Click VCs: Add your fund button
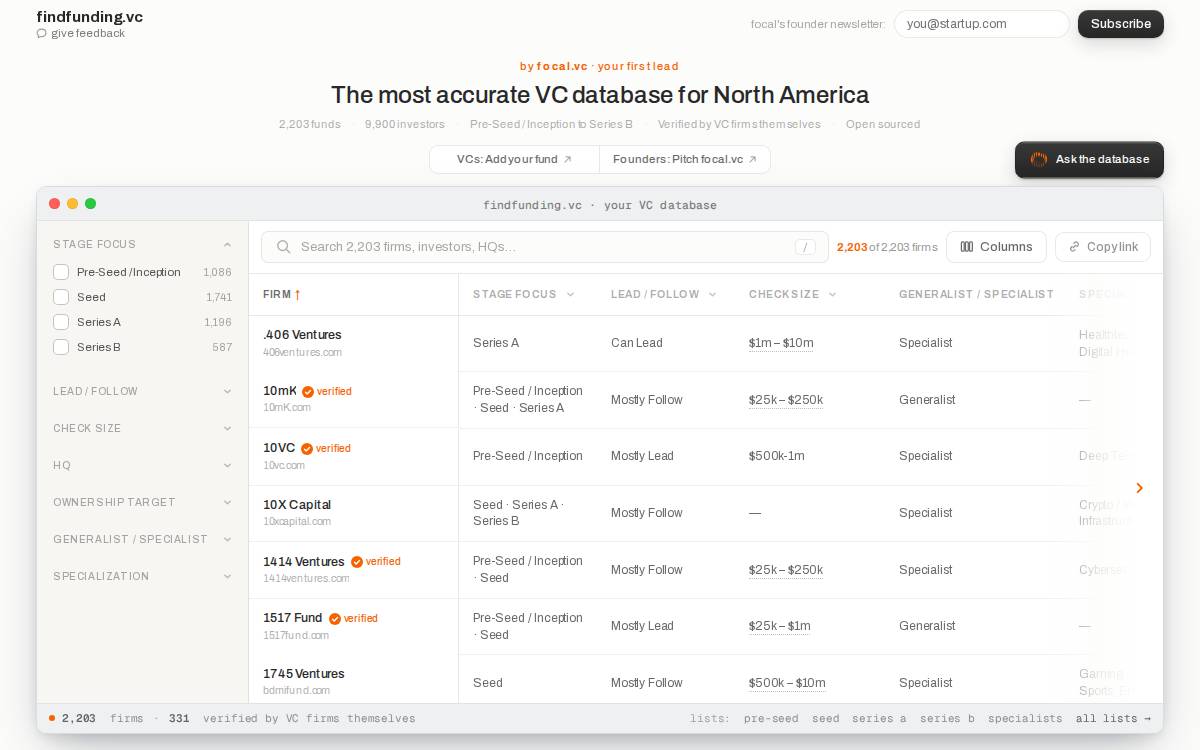The width and height of the screenshot is (1200, 750). [514, 159]
